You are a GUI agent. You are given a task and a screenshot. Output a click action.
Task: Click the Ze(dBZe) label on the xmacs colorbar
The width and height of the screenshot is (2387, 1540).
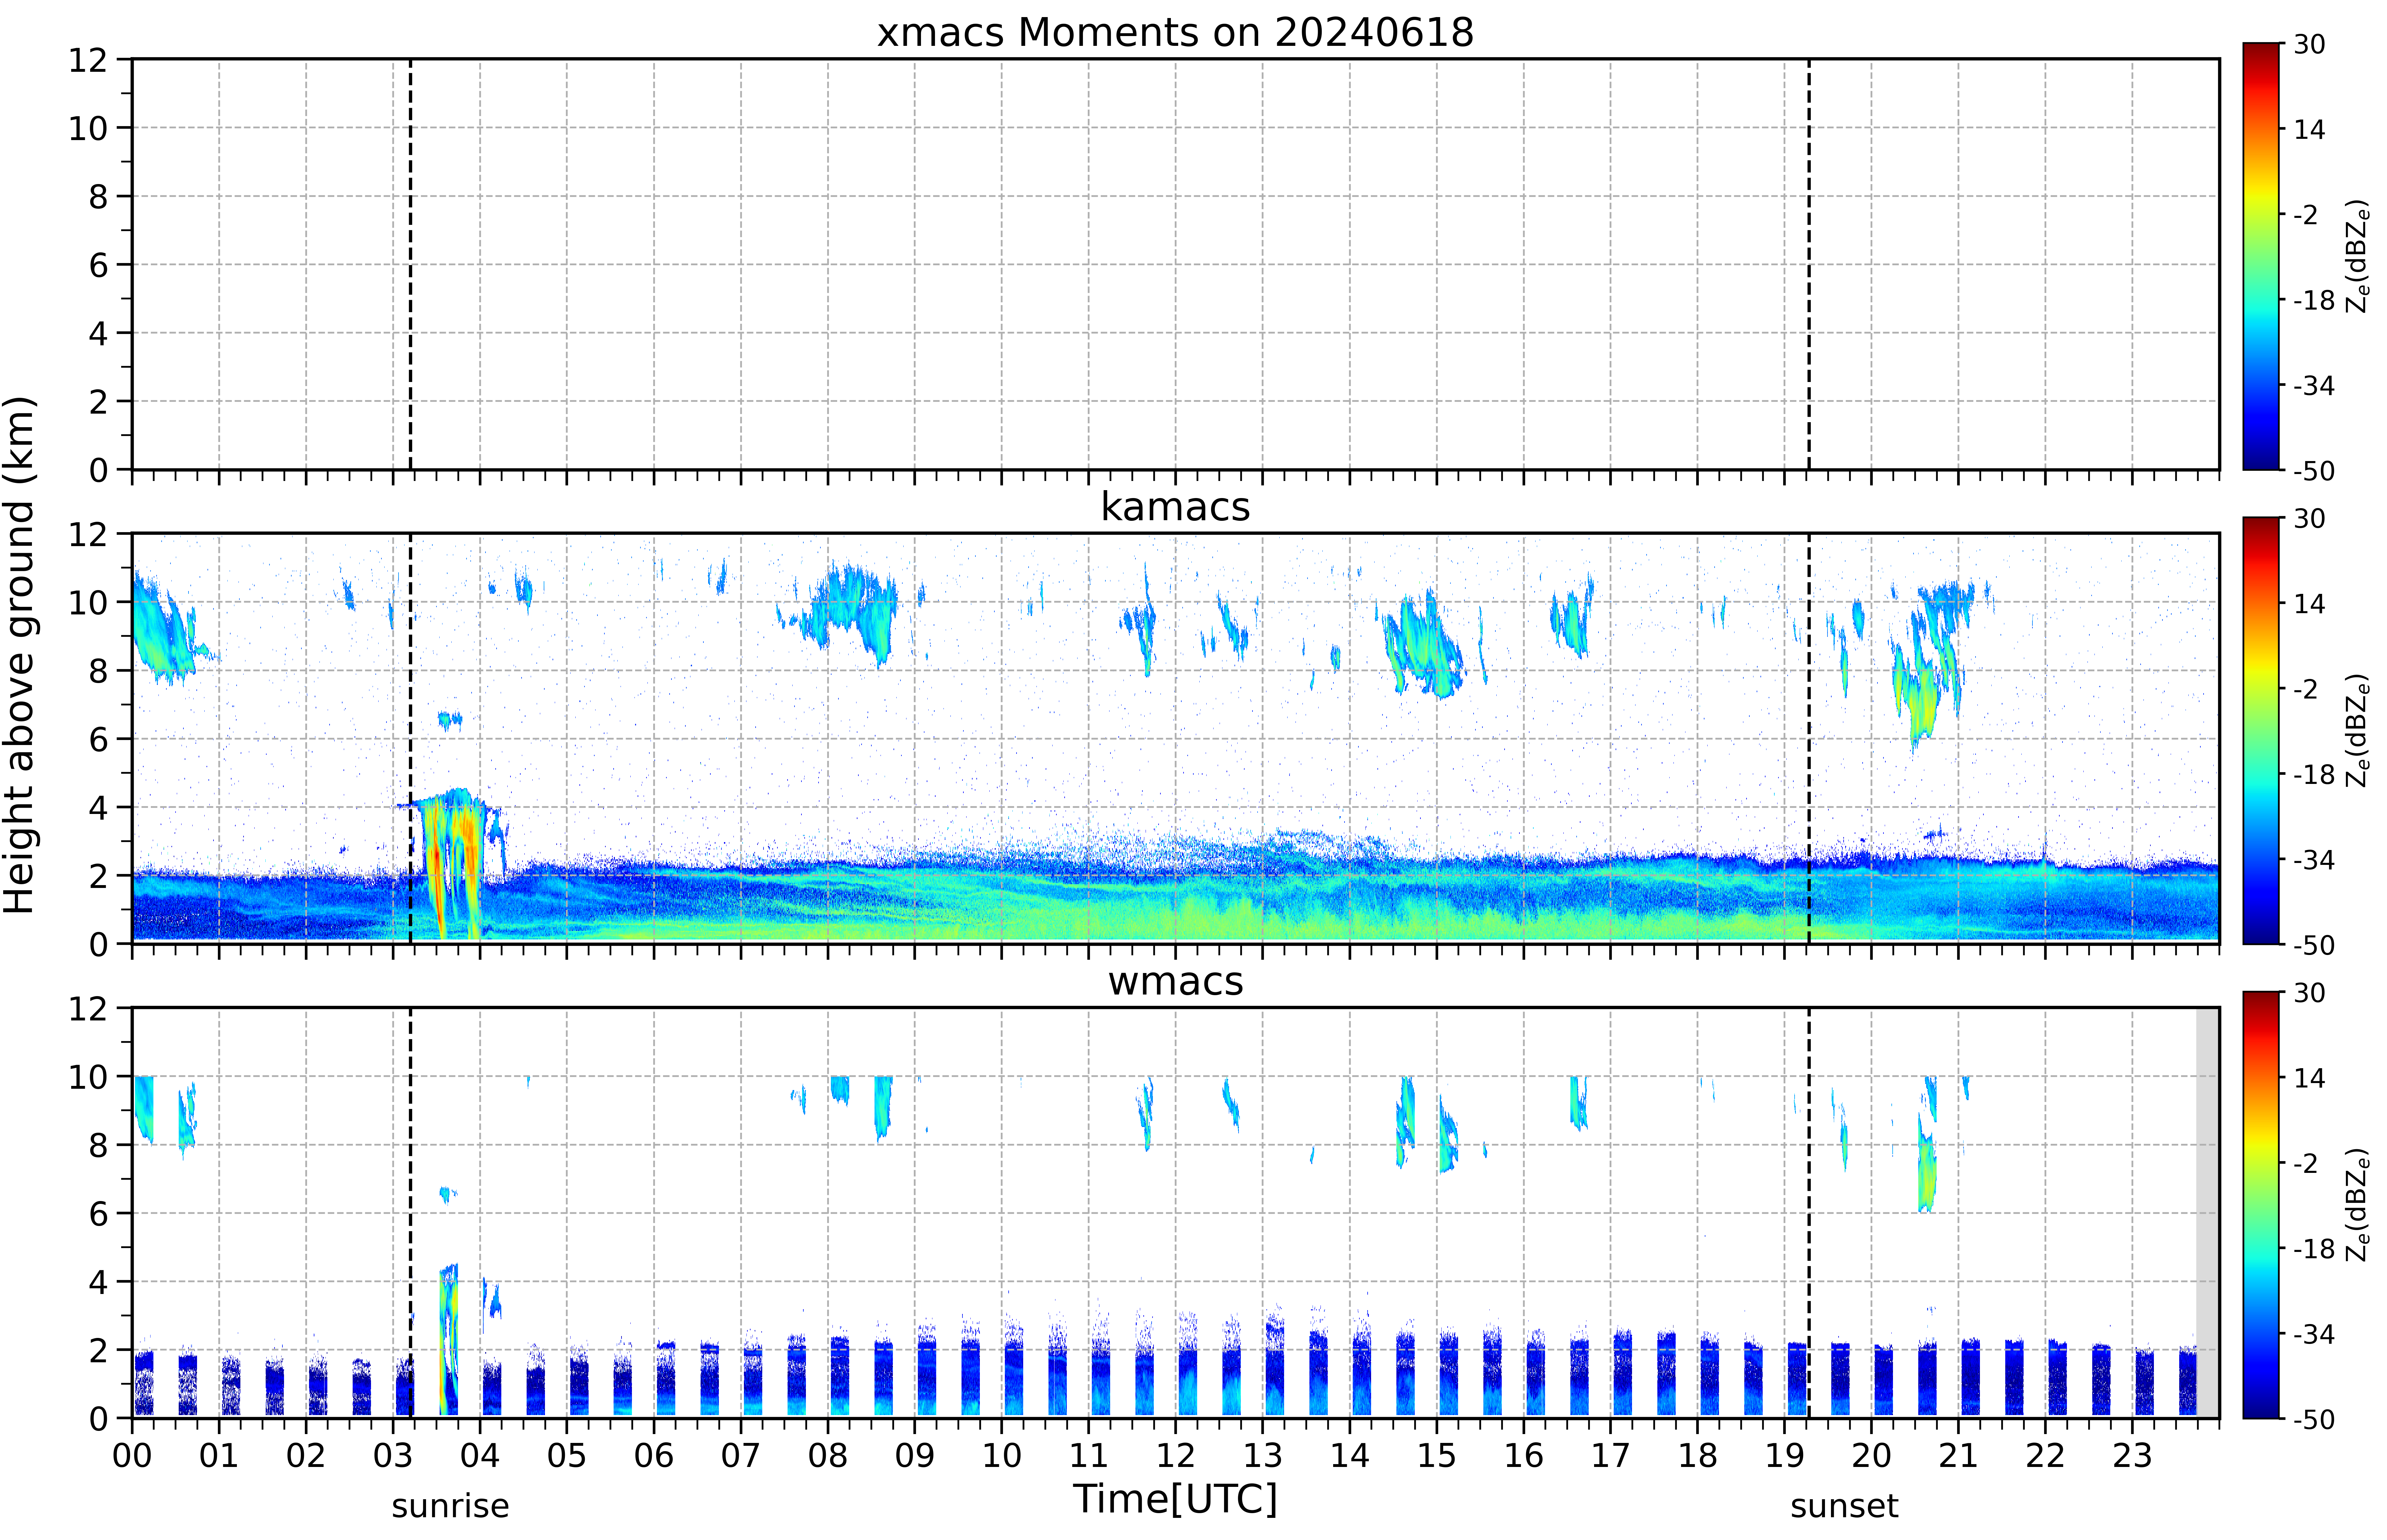pos(2358,256)
